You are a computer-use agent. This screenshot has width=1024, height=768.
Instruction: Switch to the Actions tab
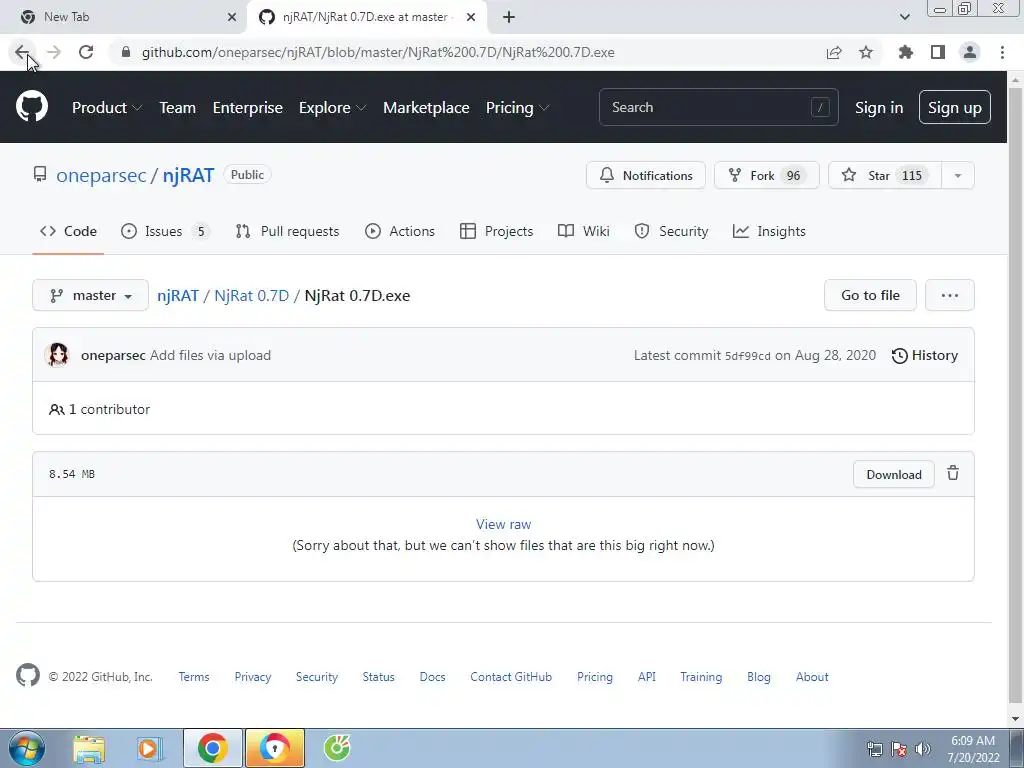[400, 231]
